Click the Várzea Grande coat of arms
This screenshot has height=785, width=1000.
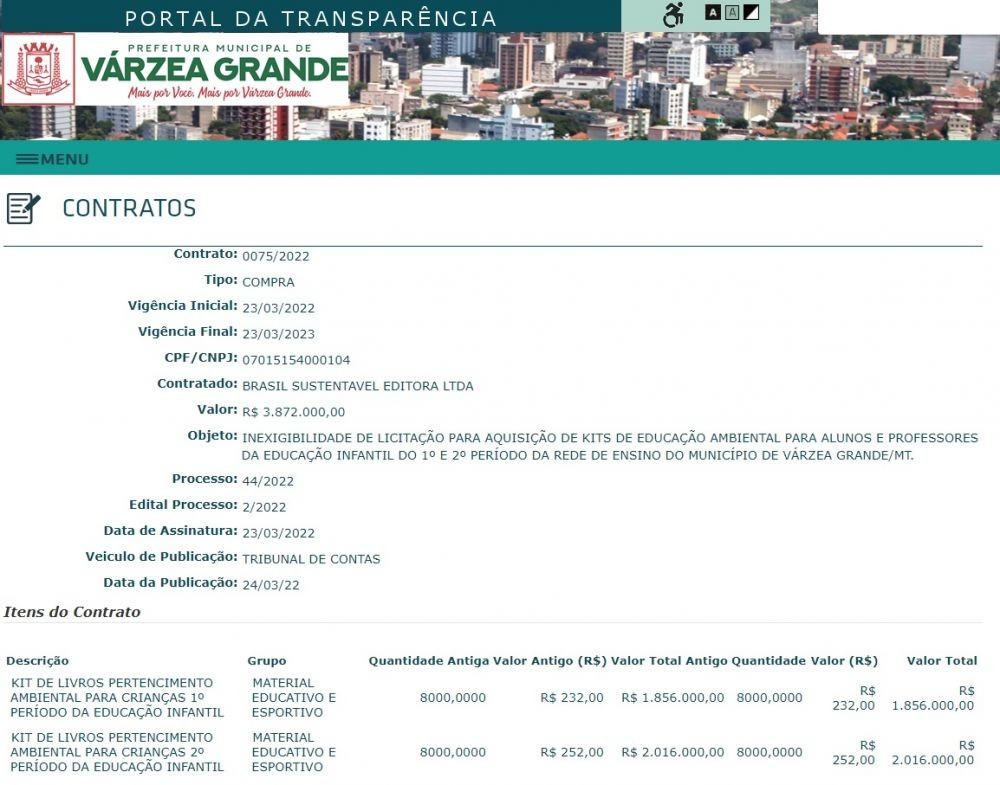pyautogui.click(x=39, y=69)
